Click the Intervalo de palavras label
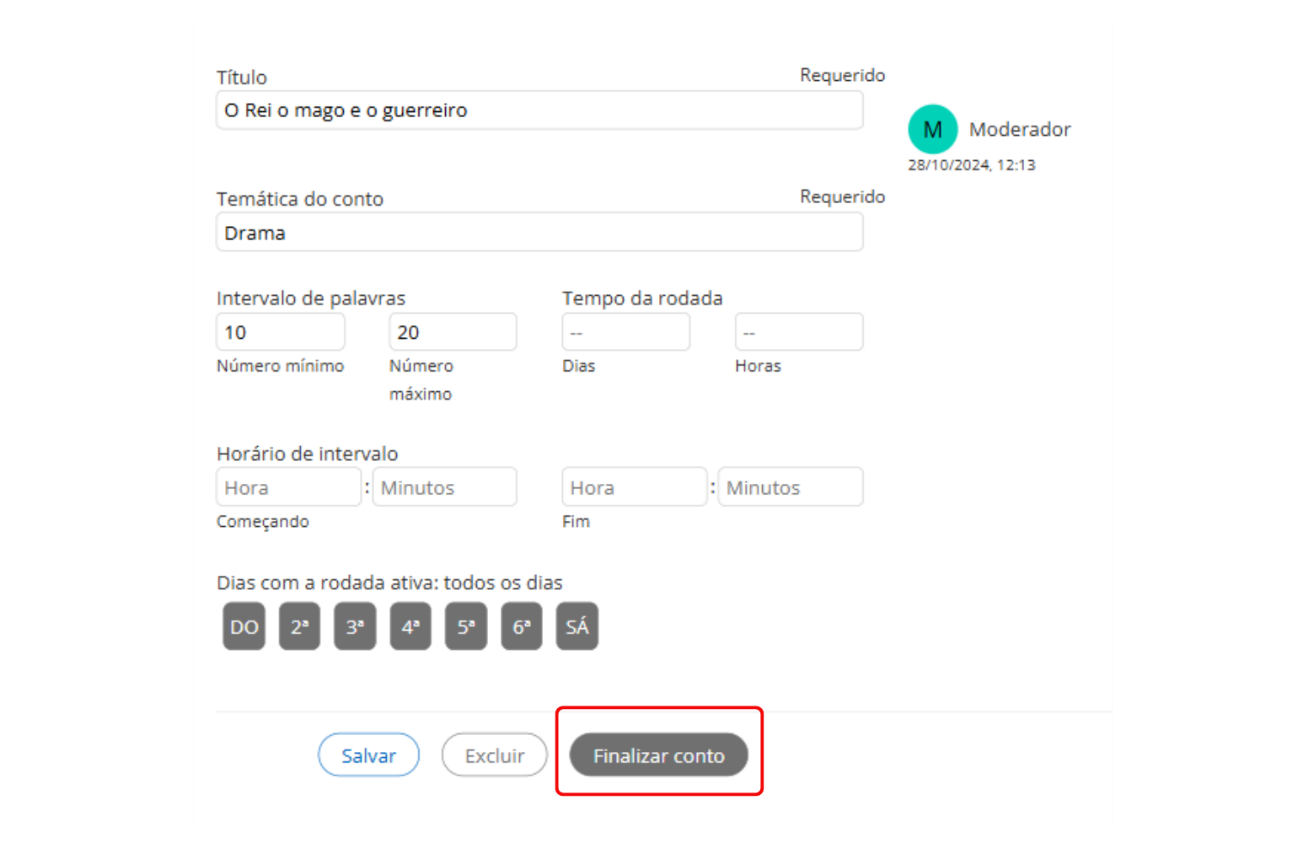The width and height of the screenshot is (1298, 843). tap(311, 298)
